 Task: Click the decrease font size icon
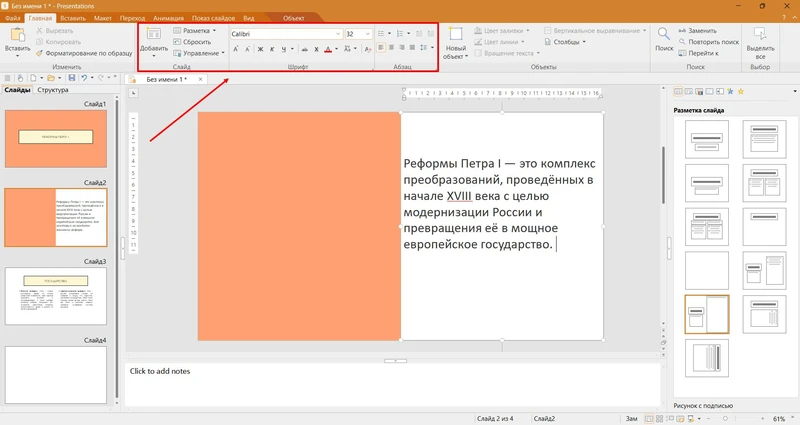247,49
